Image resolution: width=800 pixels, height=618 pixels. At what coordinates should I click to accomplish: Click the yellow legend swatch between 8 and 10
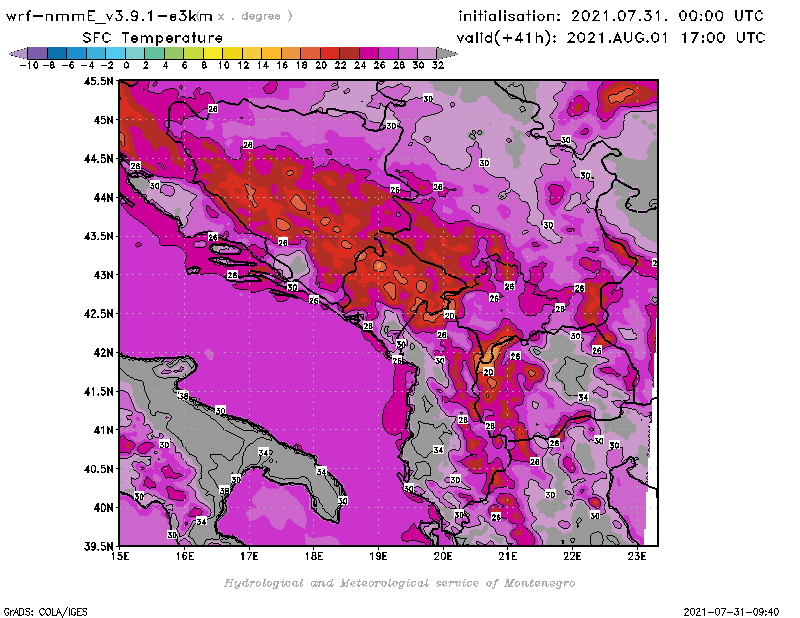(x=213, y=53)
